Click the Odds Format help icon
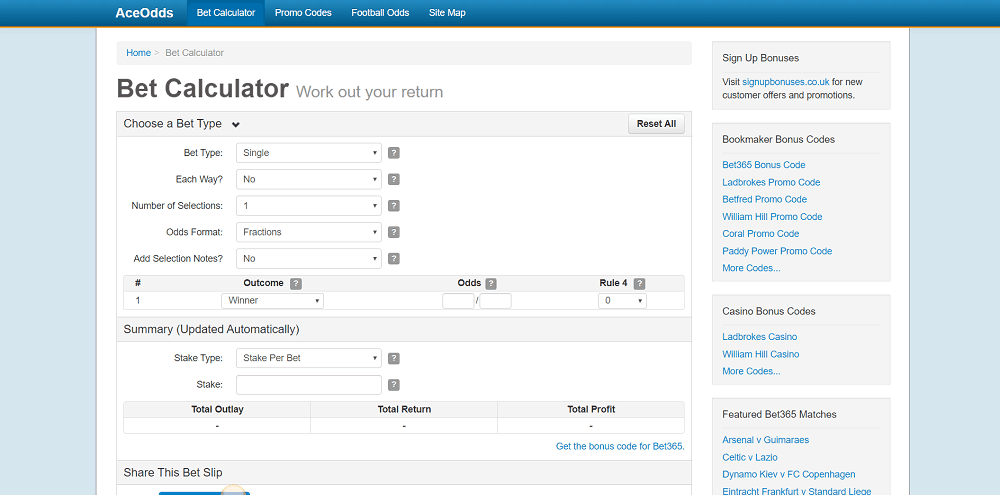 pos(394,232)
